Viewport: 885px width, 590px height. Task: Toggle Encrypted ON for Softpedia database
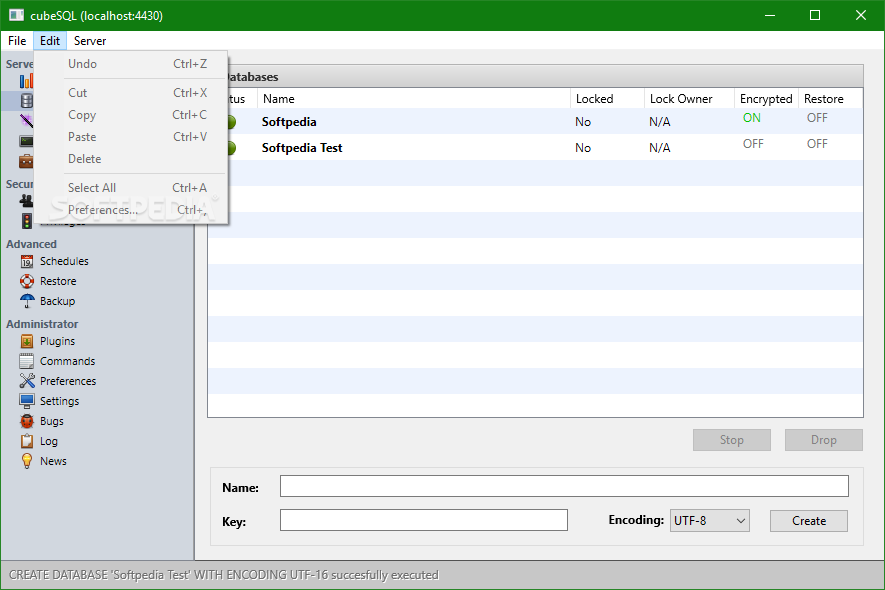751,118
